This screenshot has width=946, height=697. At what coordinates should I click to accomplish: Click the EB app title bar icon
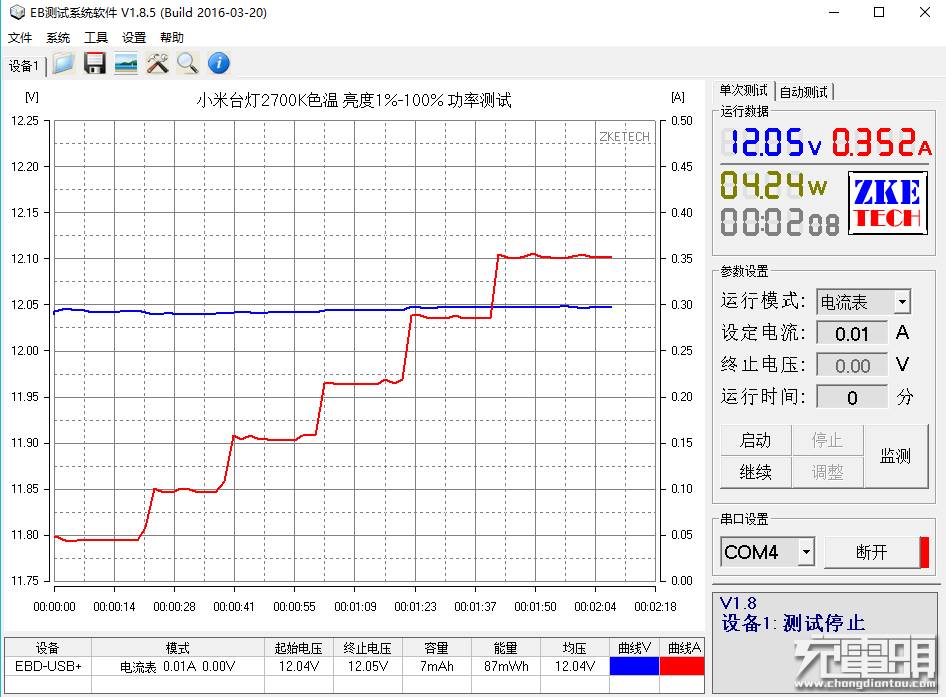(x=17, y=12)
